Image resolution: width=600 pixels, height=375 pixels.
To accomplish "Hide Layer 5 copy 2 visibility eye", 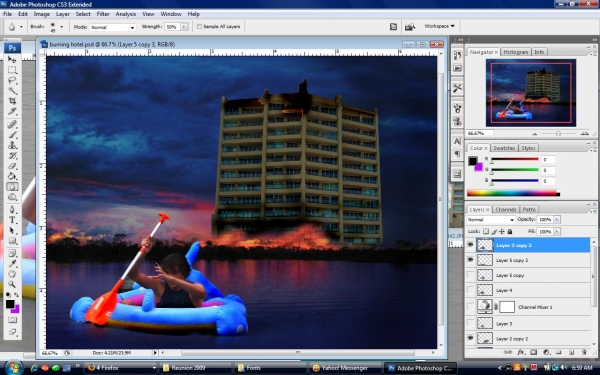I will pyautogui.click(x=470, y=260).
